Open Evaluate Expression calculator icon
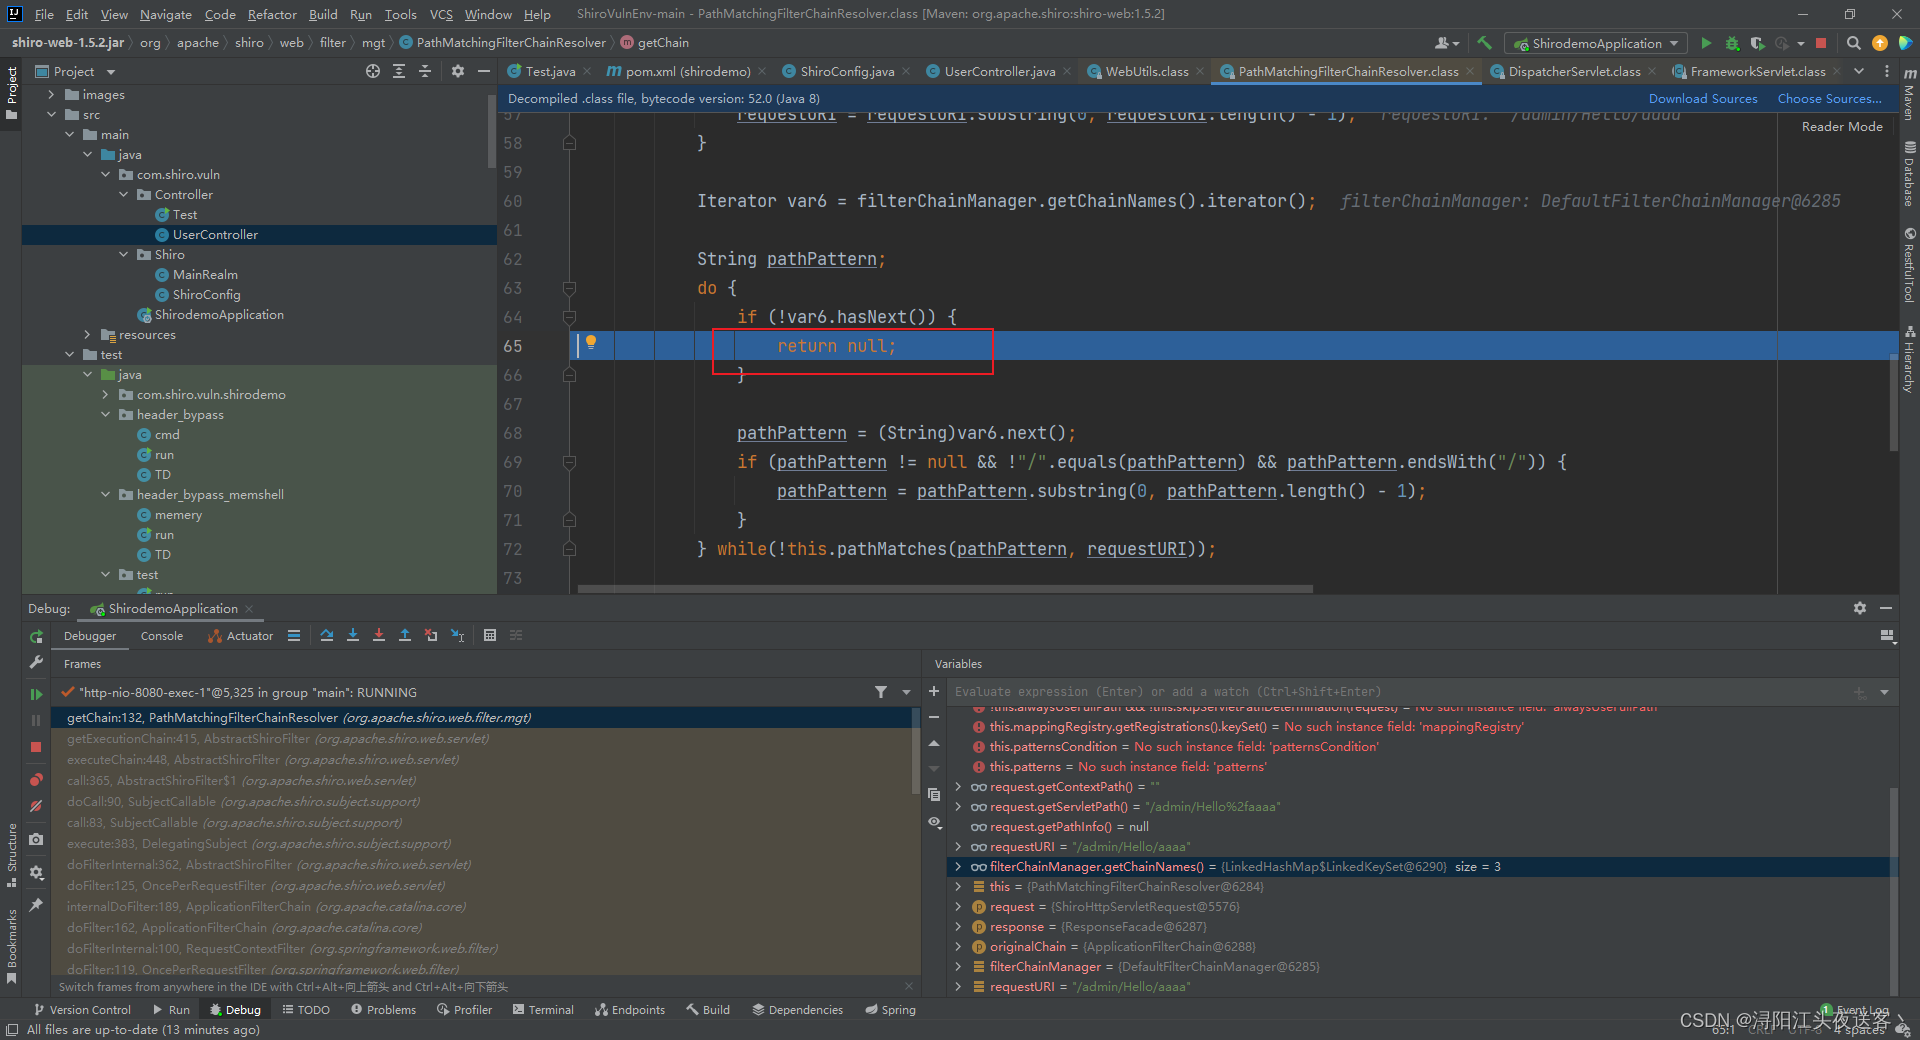Screen dimensions: 1920x1040 tap(490, 635)
